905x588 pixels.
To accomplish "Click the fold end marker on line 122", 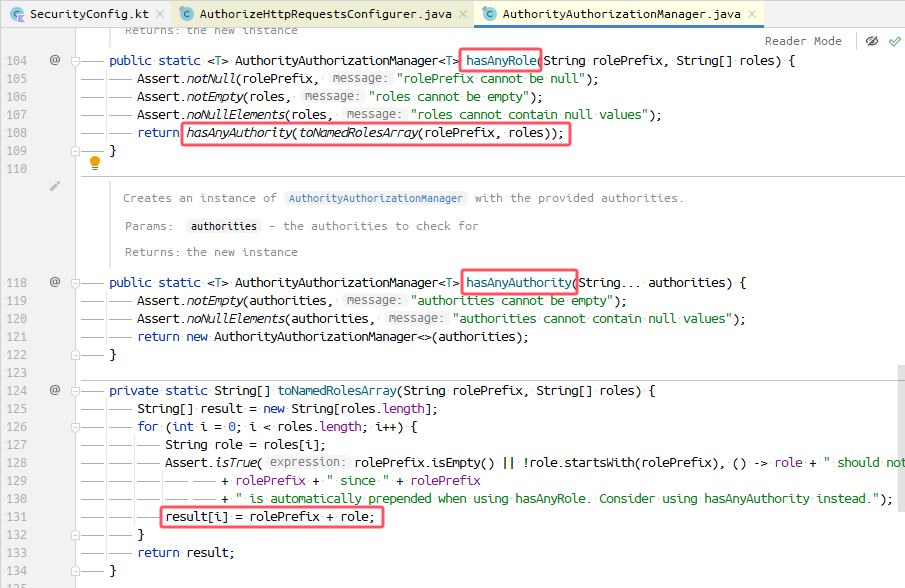I will click(x=75, y=355).
